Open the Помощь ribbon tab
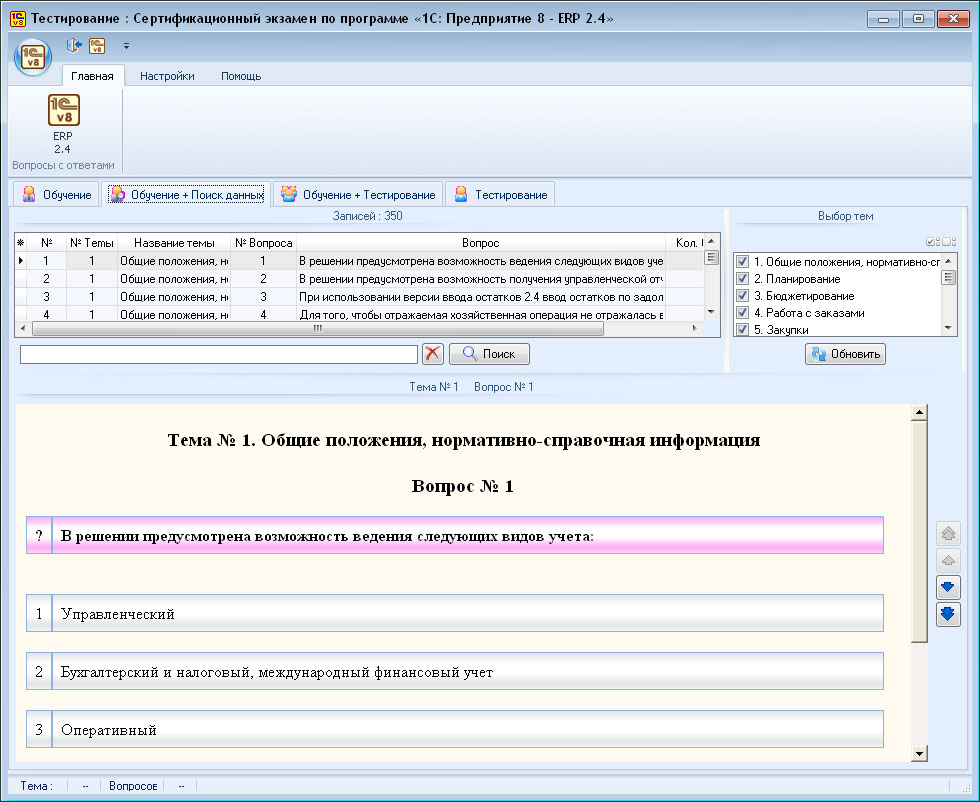 point(241,76)
